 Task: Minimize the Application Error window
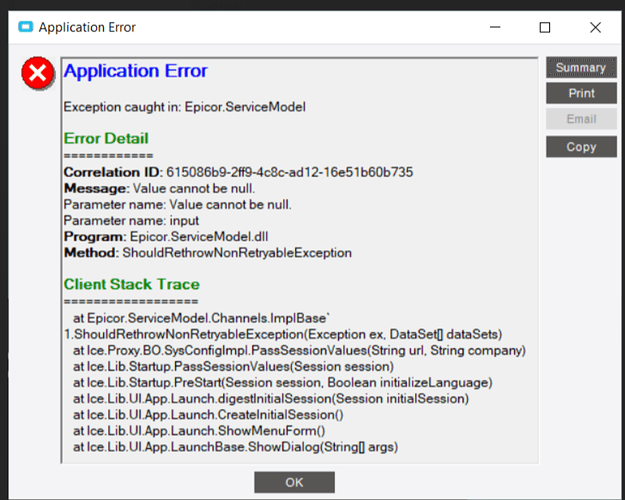pyautogui.click(x=495, y=27)
